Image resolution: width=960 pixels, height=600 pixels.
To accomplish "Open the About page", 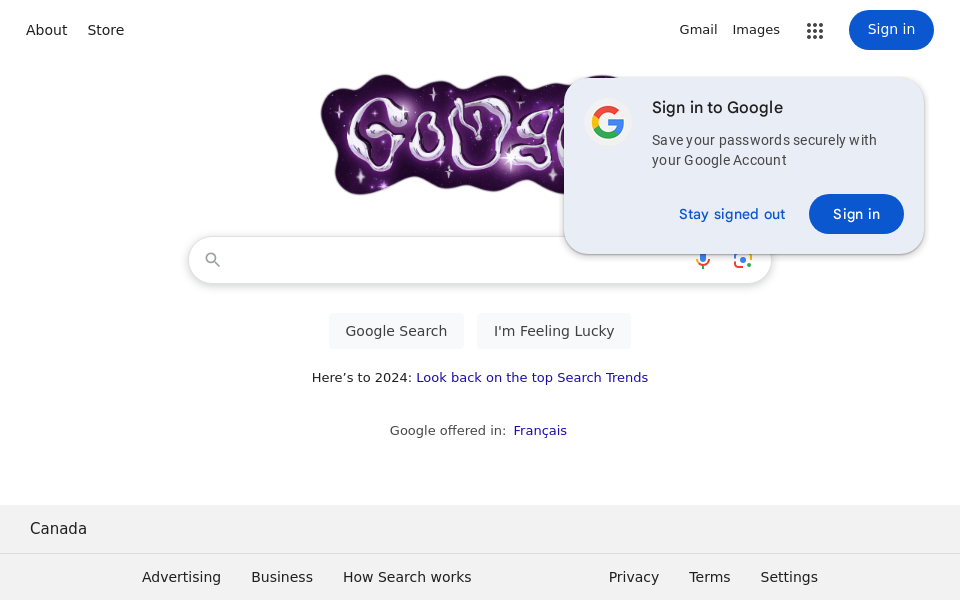I will 46,30.
